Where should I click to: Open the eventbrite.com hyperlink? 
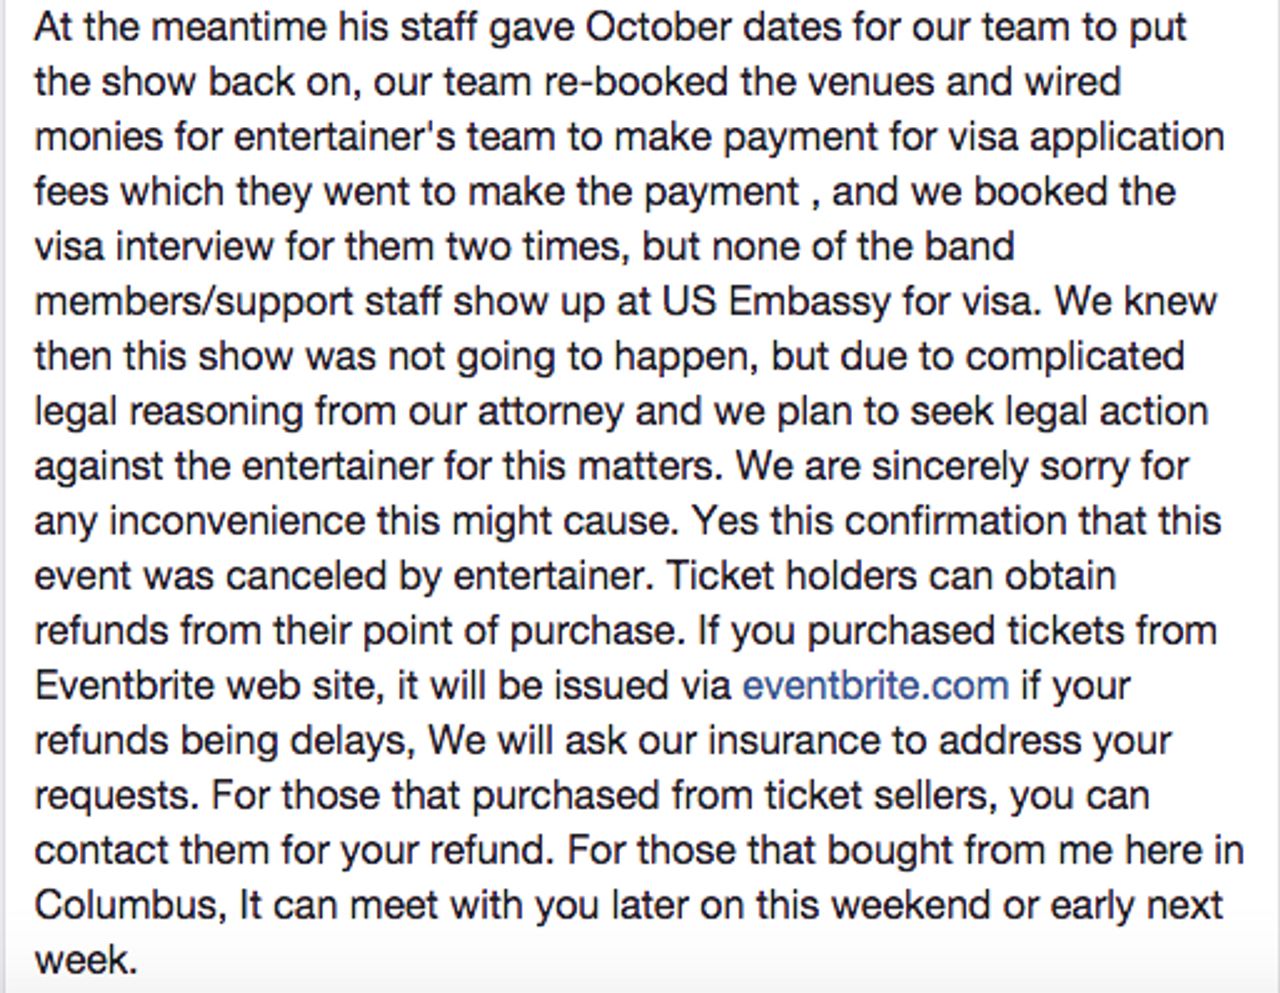[x=875, y=686]
